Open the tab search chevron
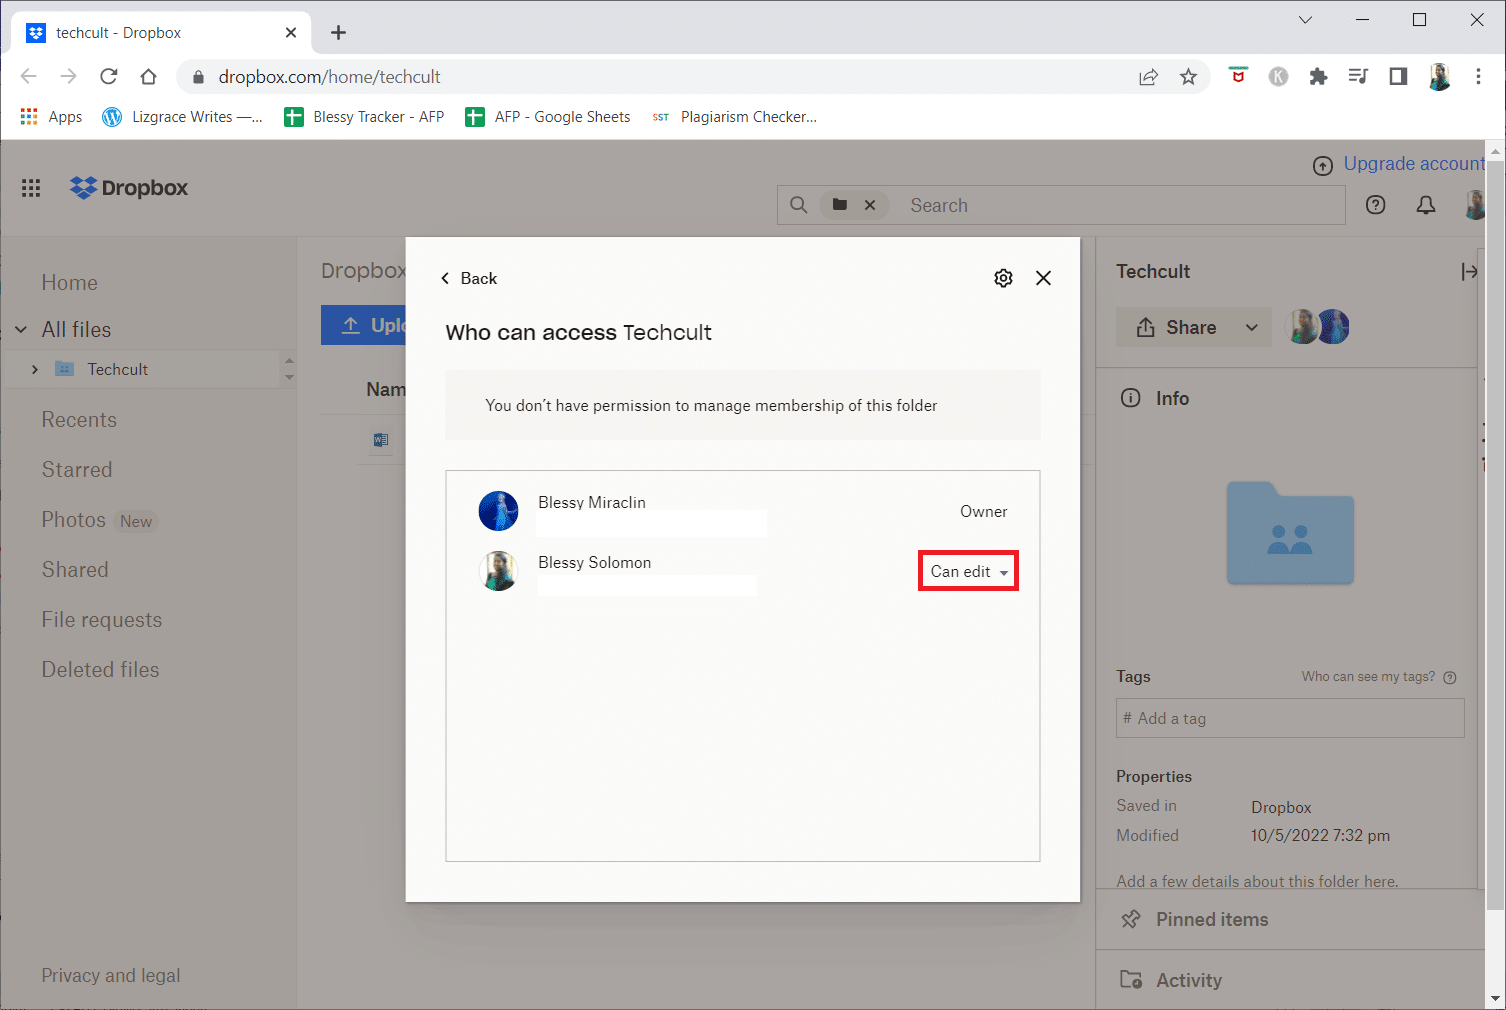The image size is (1506, 1010). 1305,20
